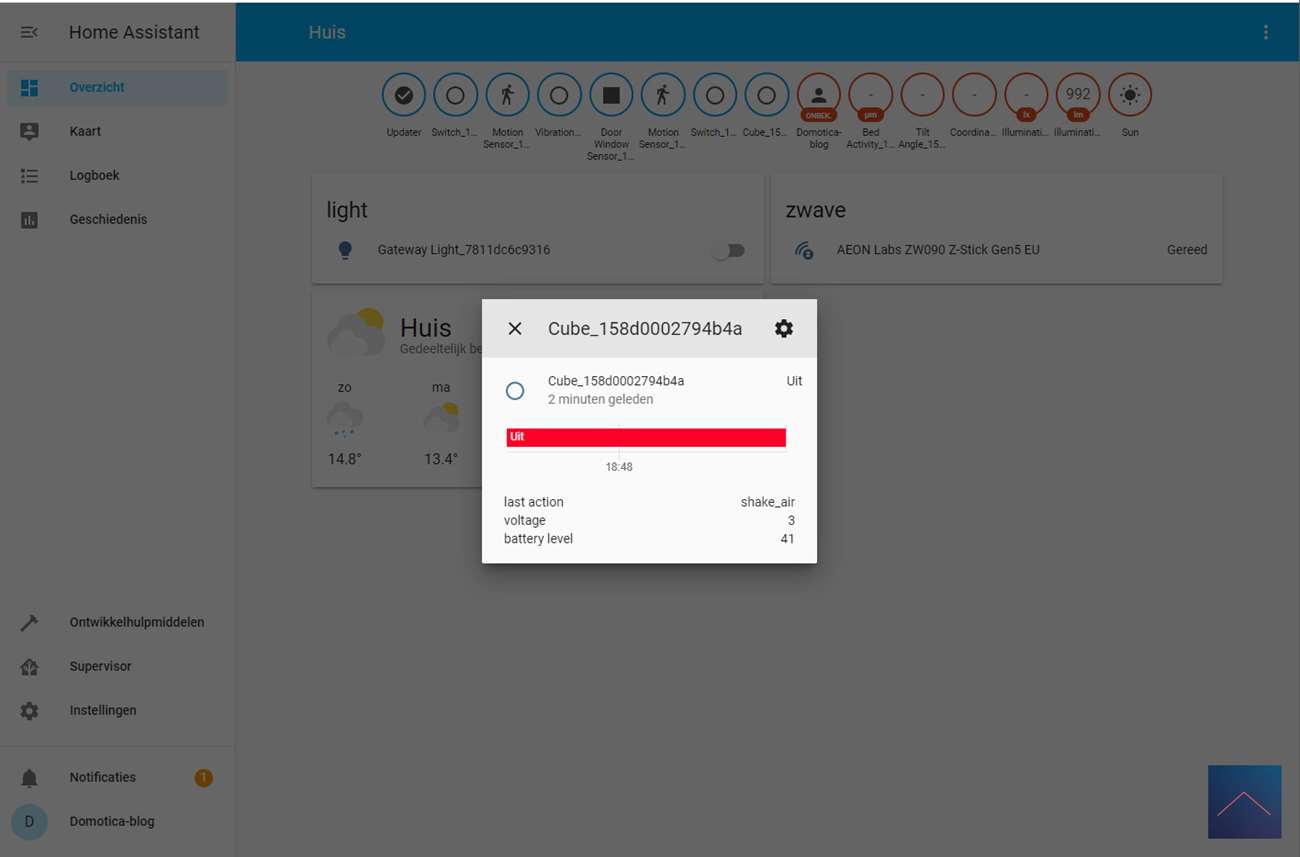Close the Cube entity dialog

tap(515, 329)
